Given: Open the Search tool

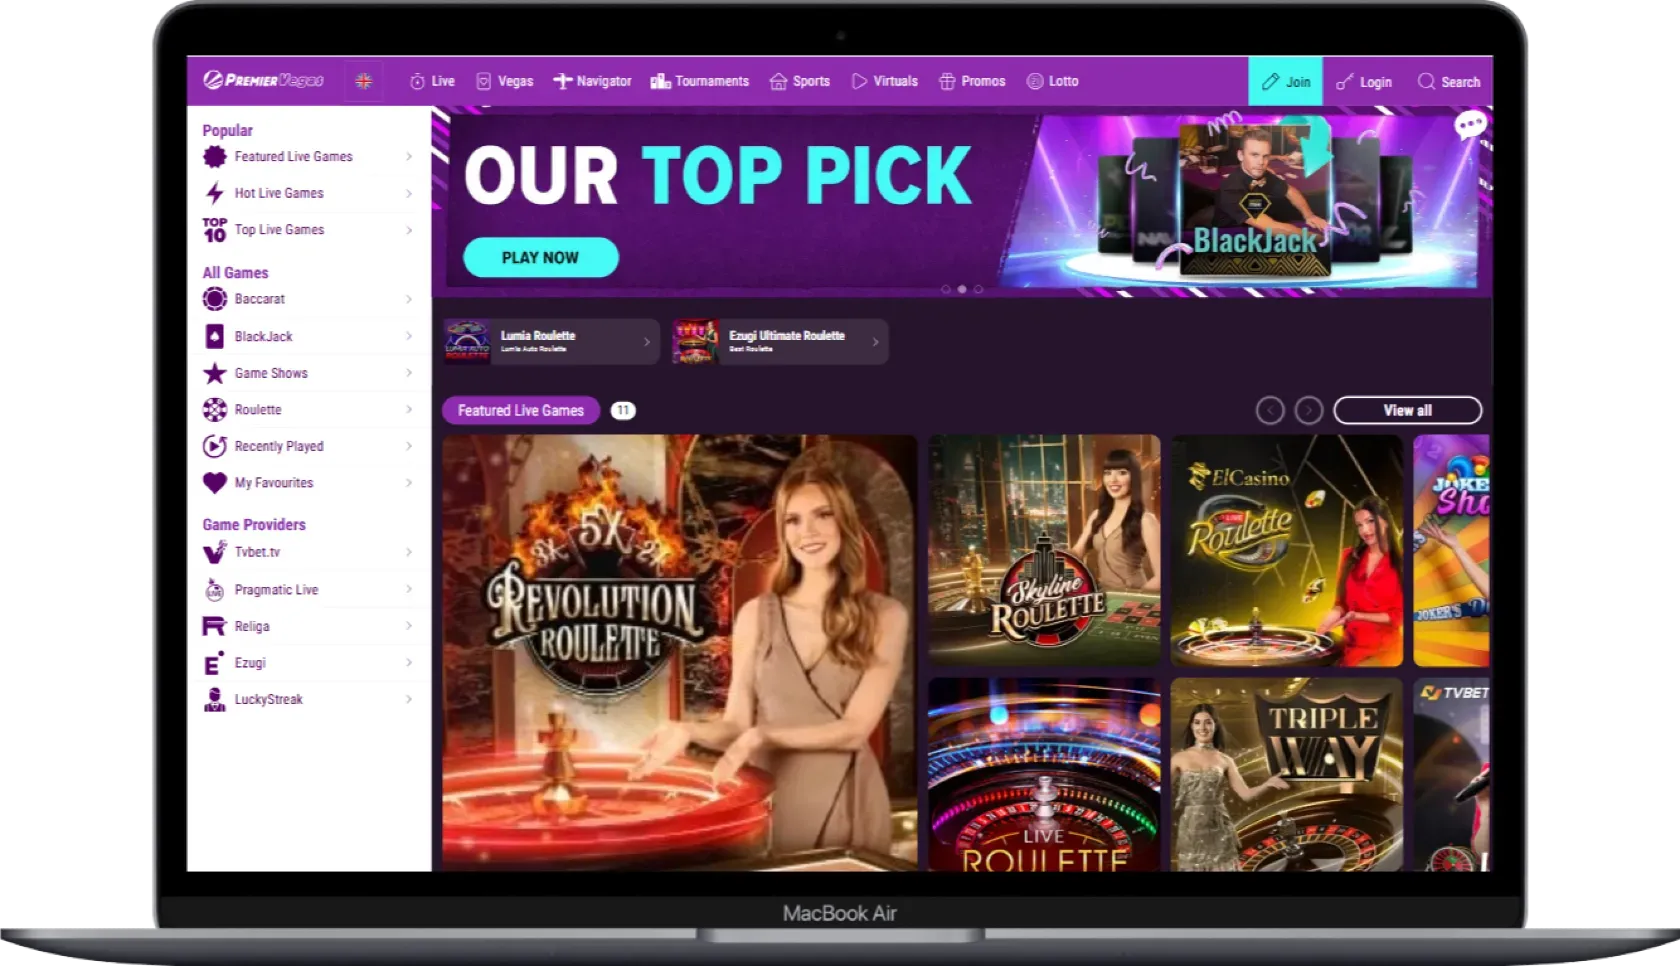Looking at the screenshot, I should (1449, 82).
